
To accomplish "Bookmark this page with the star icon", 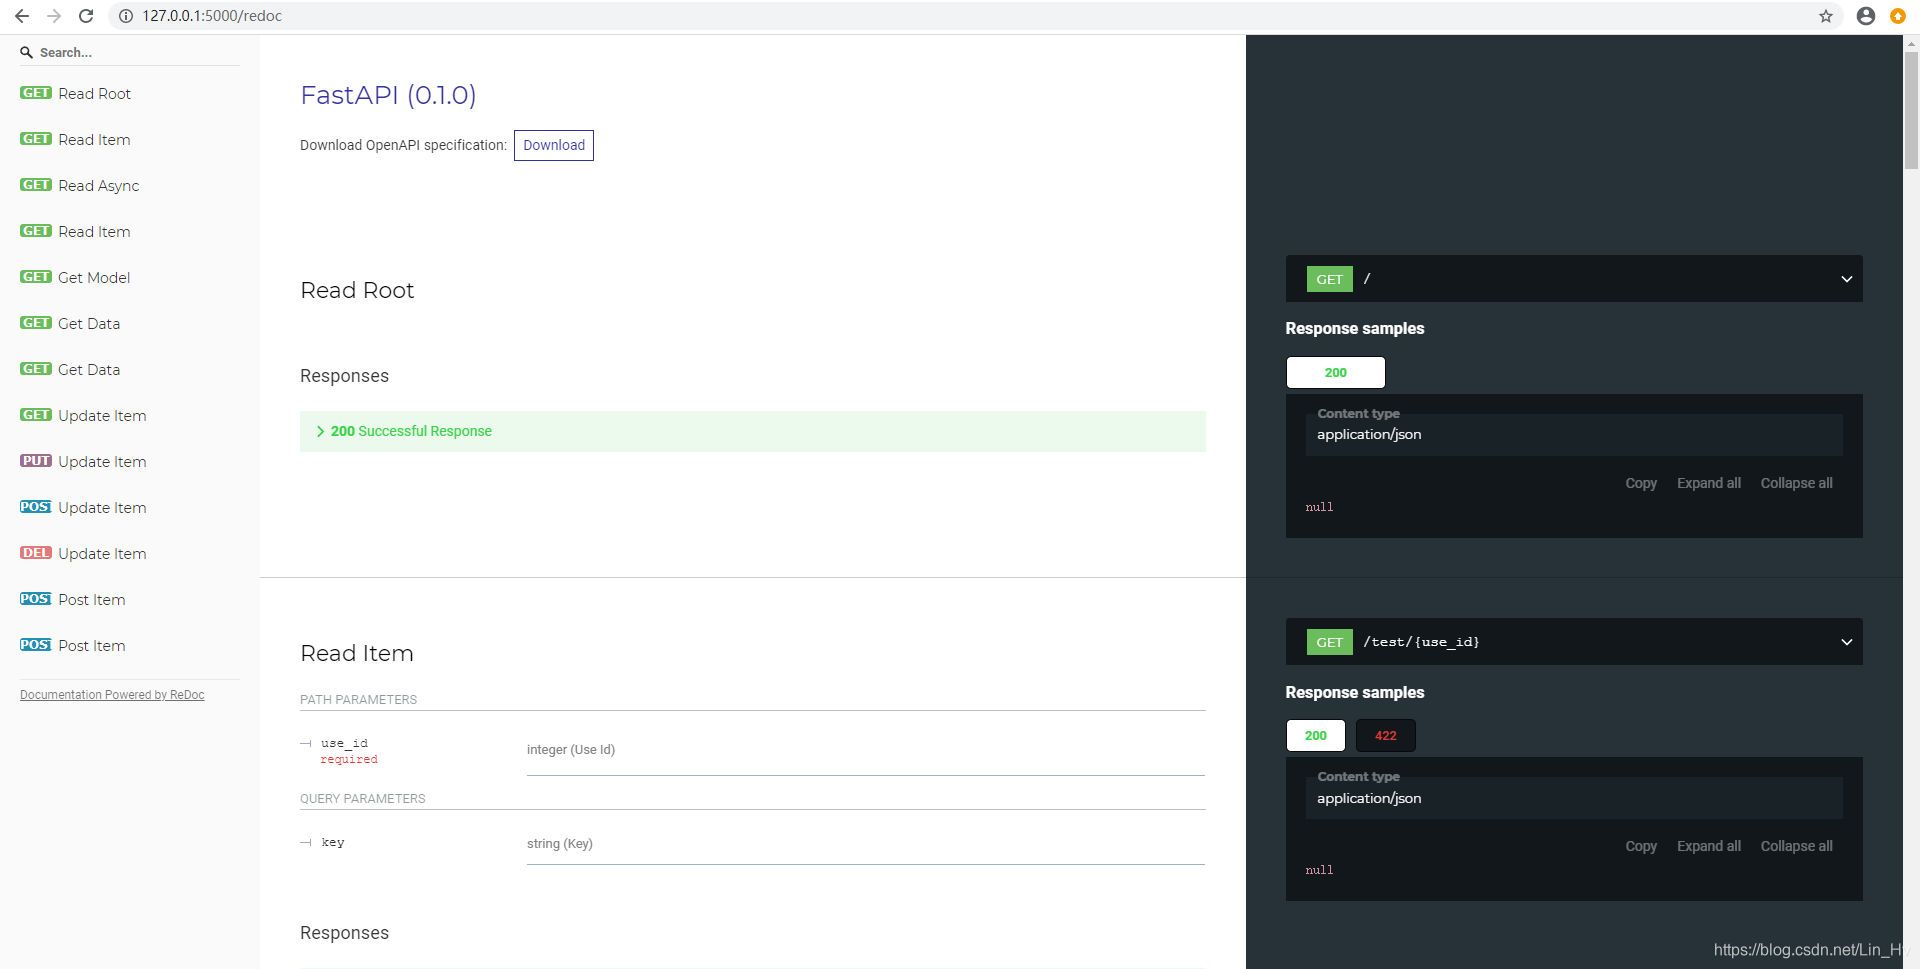I will click(1826, 16).
